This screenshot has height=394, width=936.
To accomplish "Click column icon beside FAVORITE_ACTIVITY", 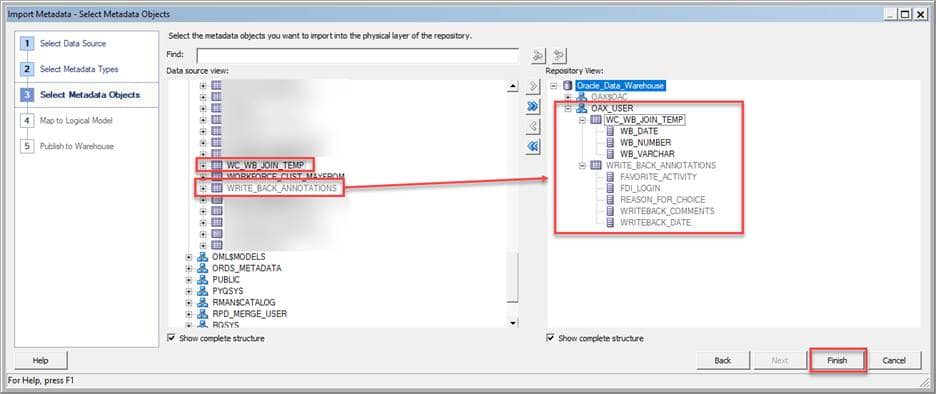I will click(x=610, y=177).
